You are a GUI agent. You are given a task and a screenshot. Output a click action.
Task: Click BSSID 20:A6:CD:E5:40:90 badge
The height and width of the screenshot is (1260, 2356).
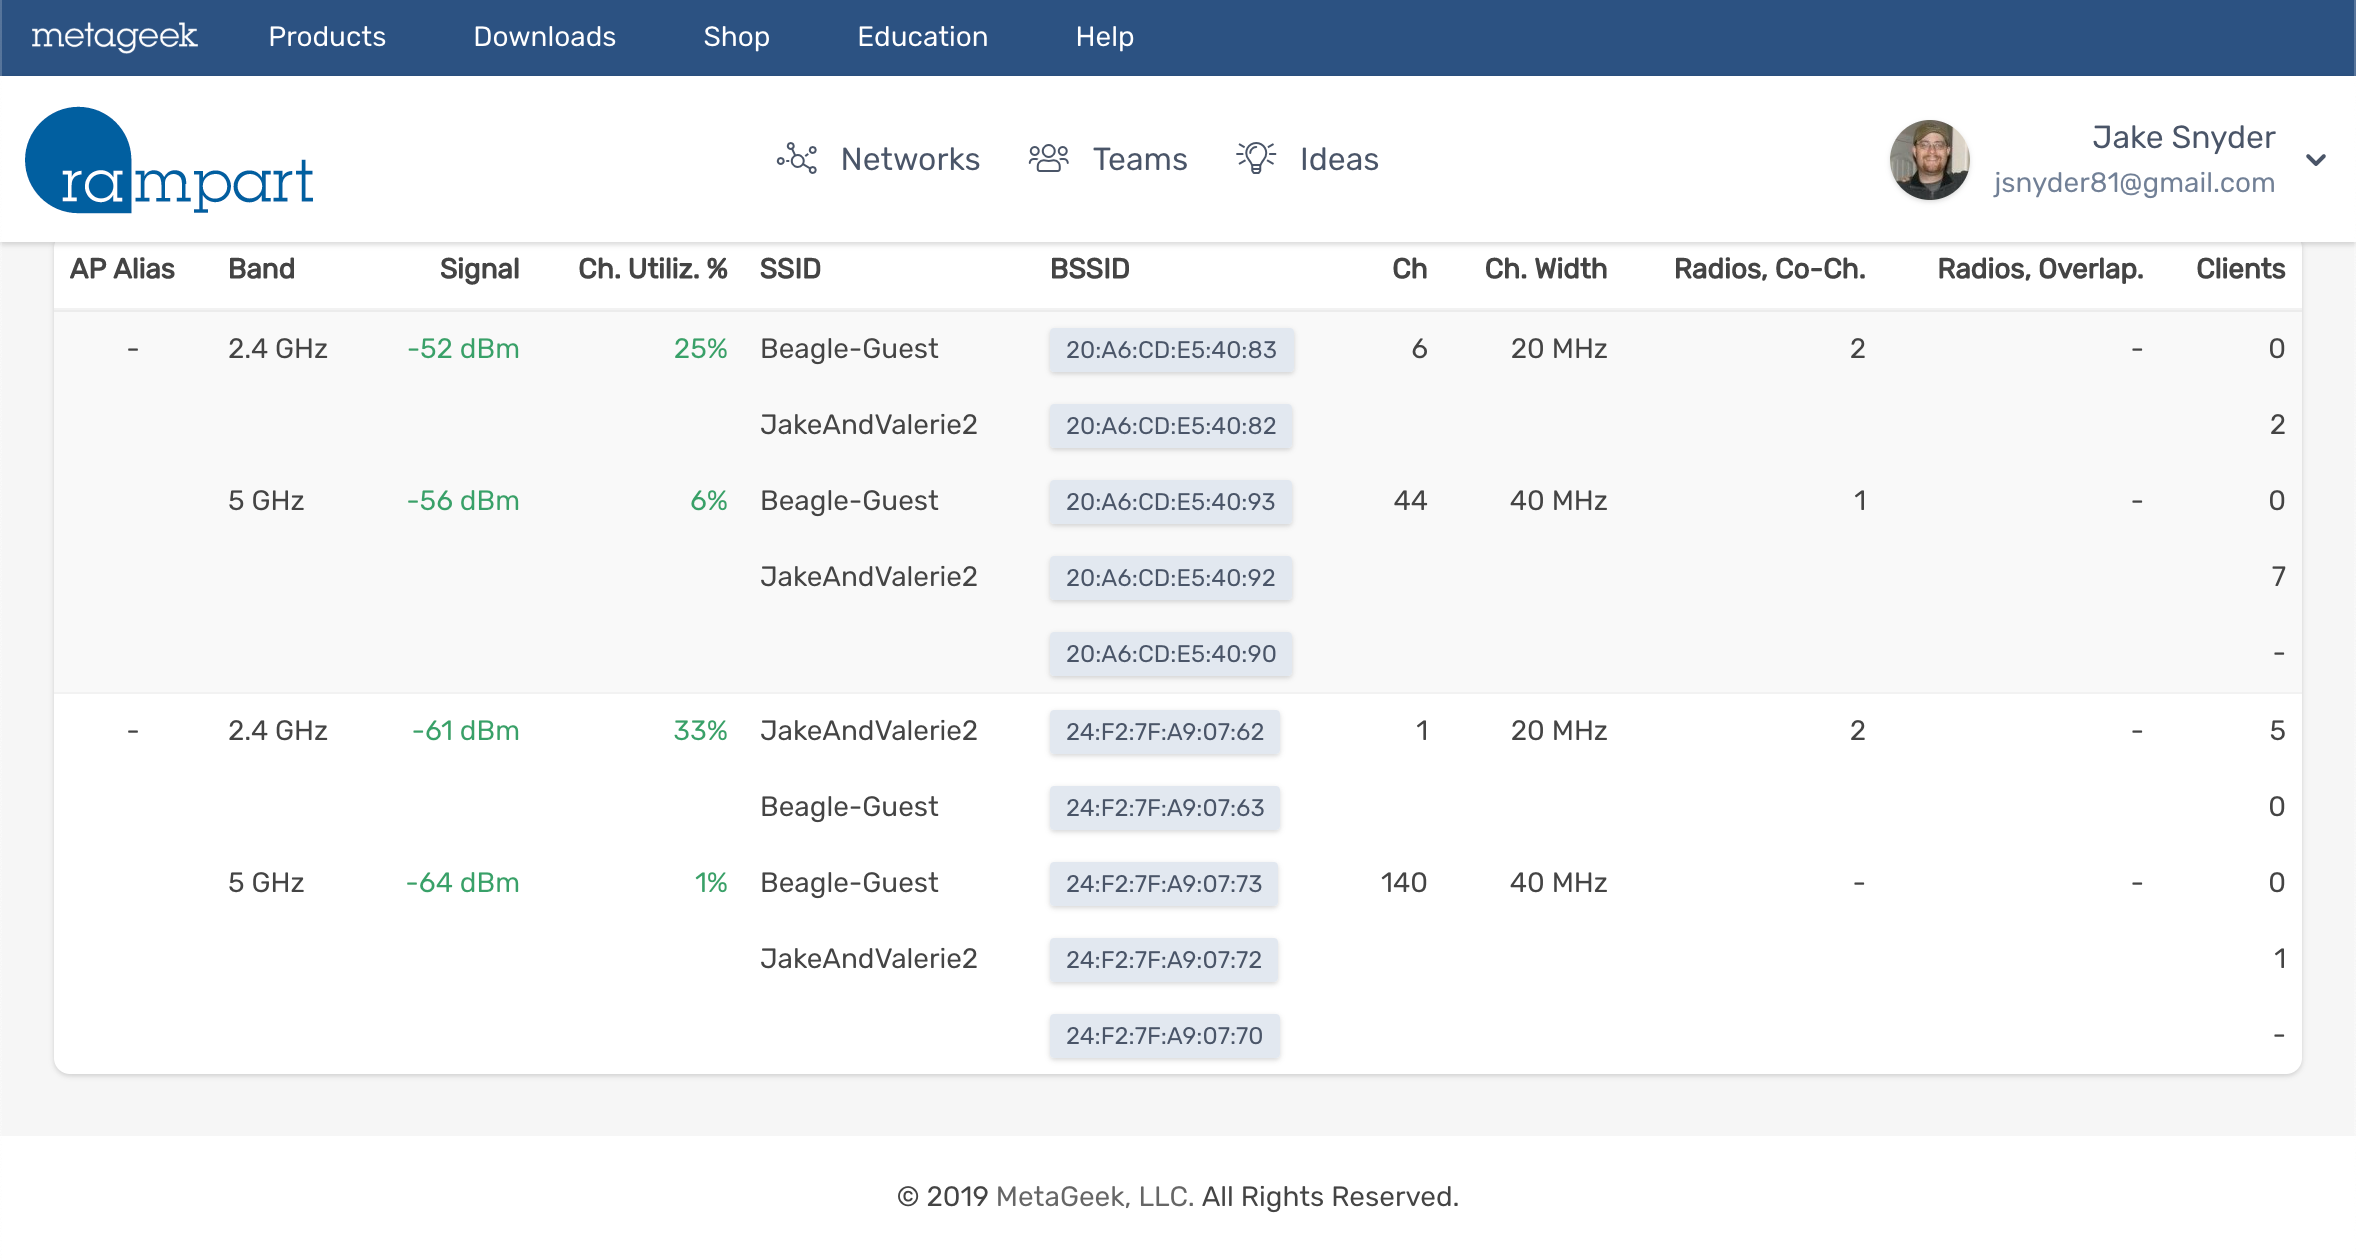(x=1170, y=654)
